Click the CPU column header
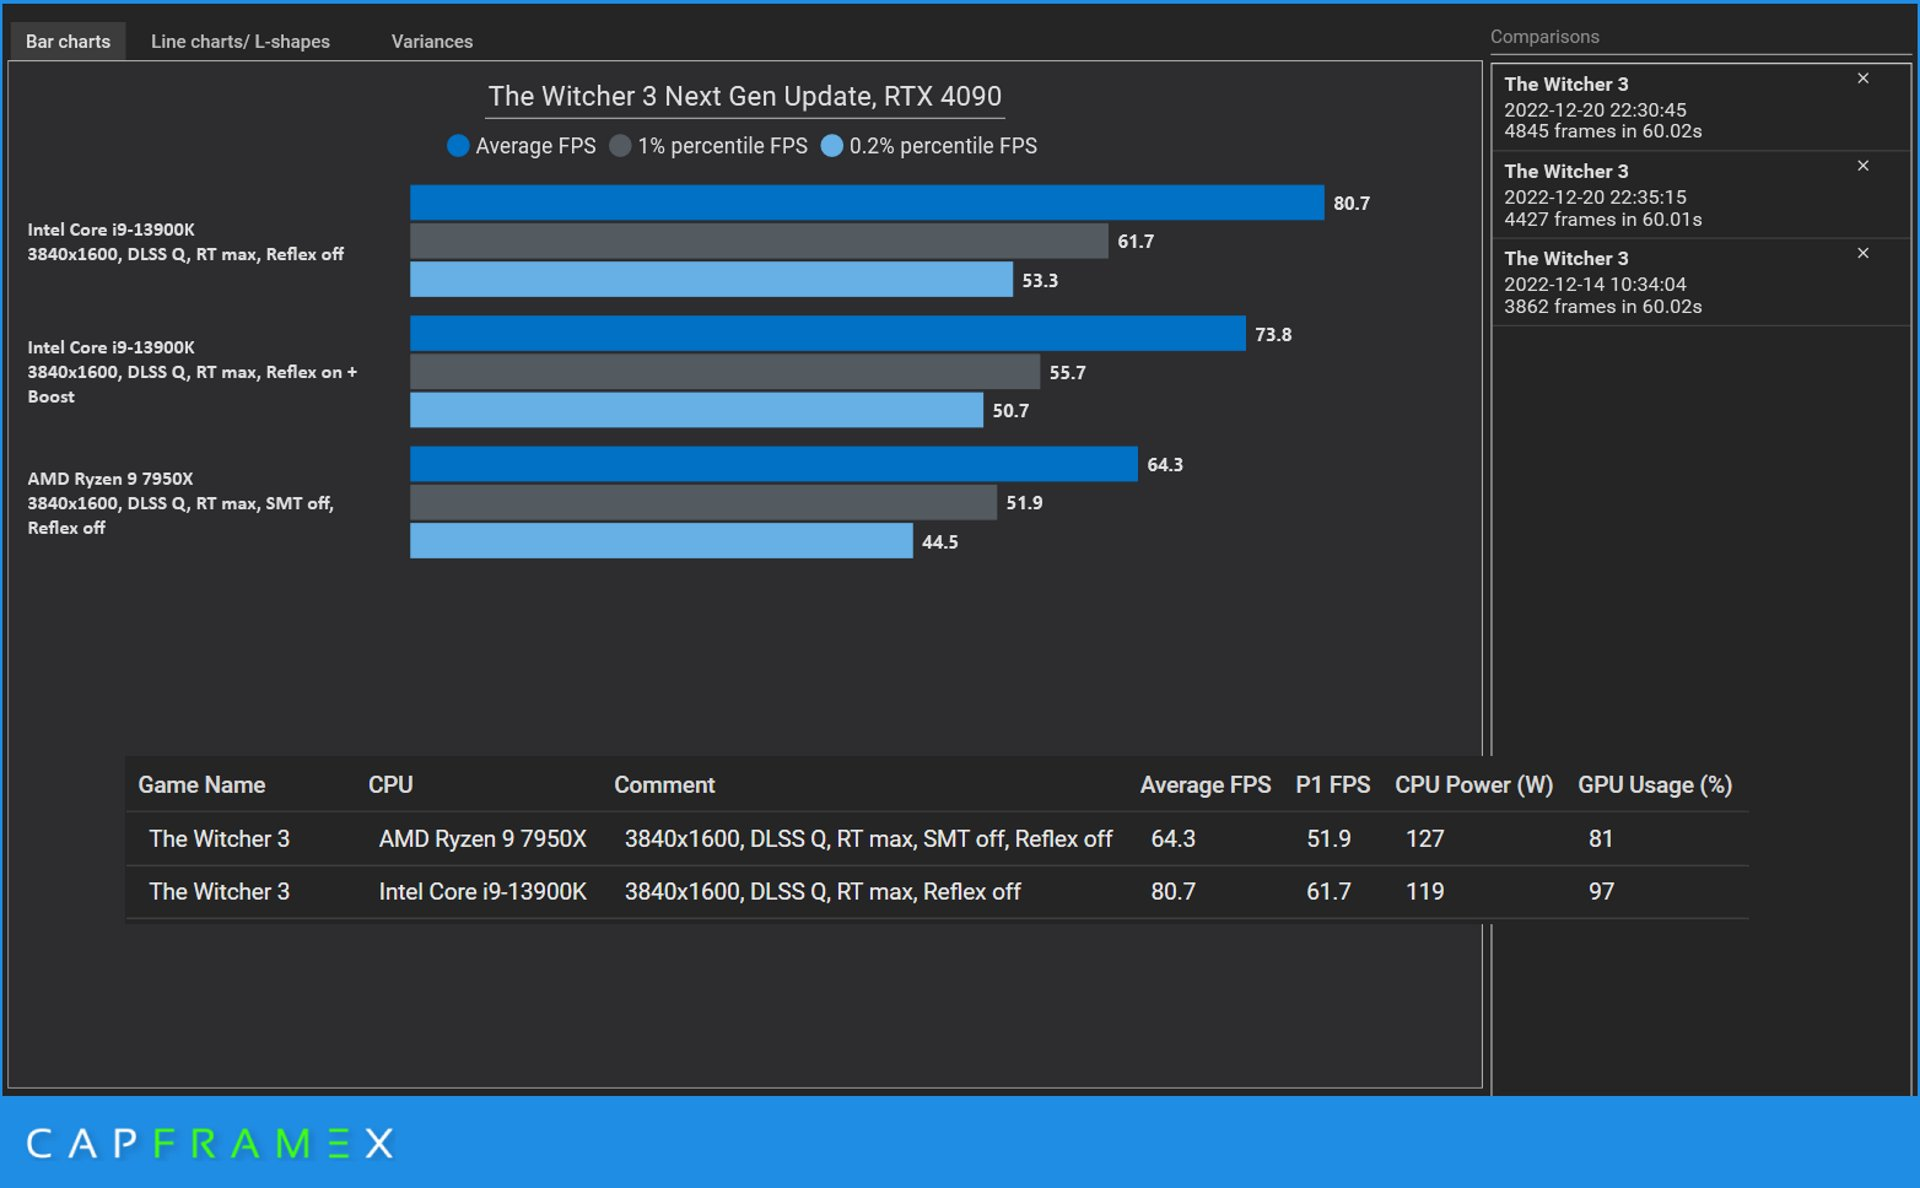 (390, 785)
